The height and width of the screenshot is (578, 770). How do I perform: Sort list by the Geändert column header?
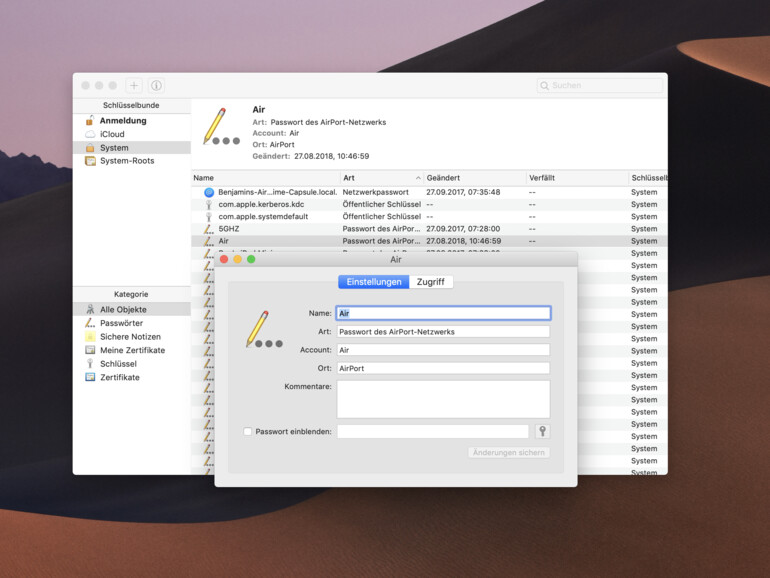[x=472, y=177]
